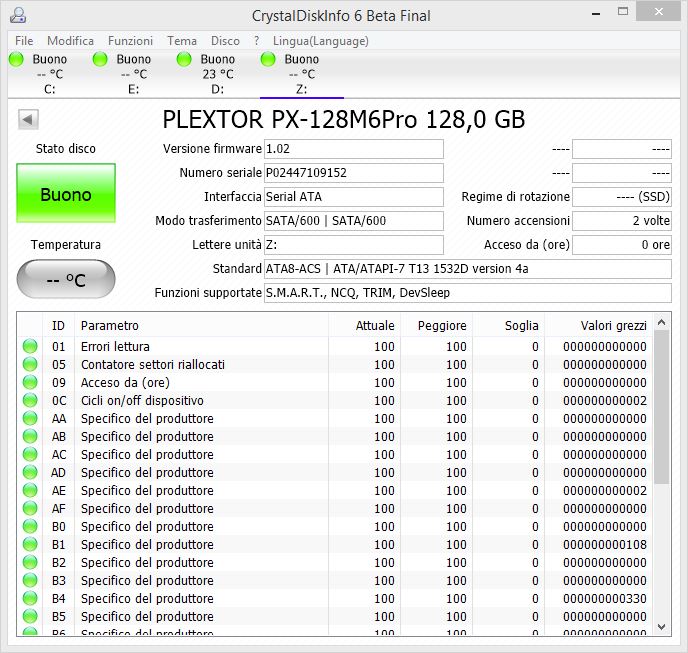The height and width of the screenshot is (653, 688).
Task: Click the previous disk arrow button
Action: click(28, 120)
